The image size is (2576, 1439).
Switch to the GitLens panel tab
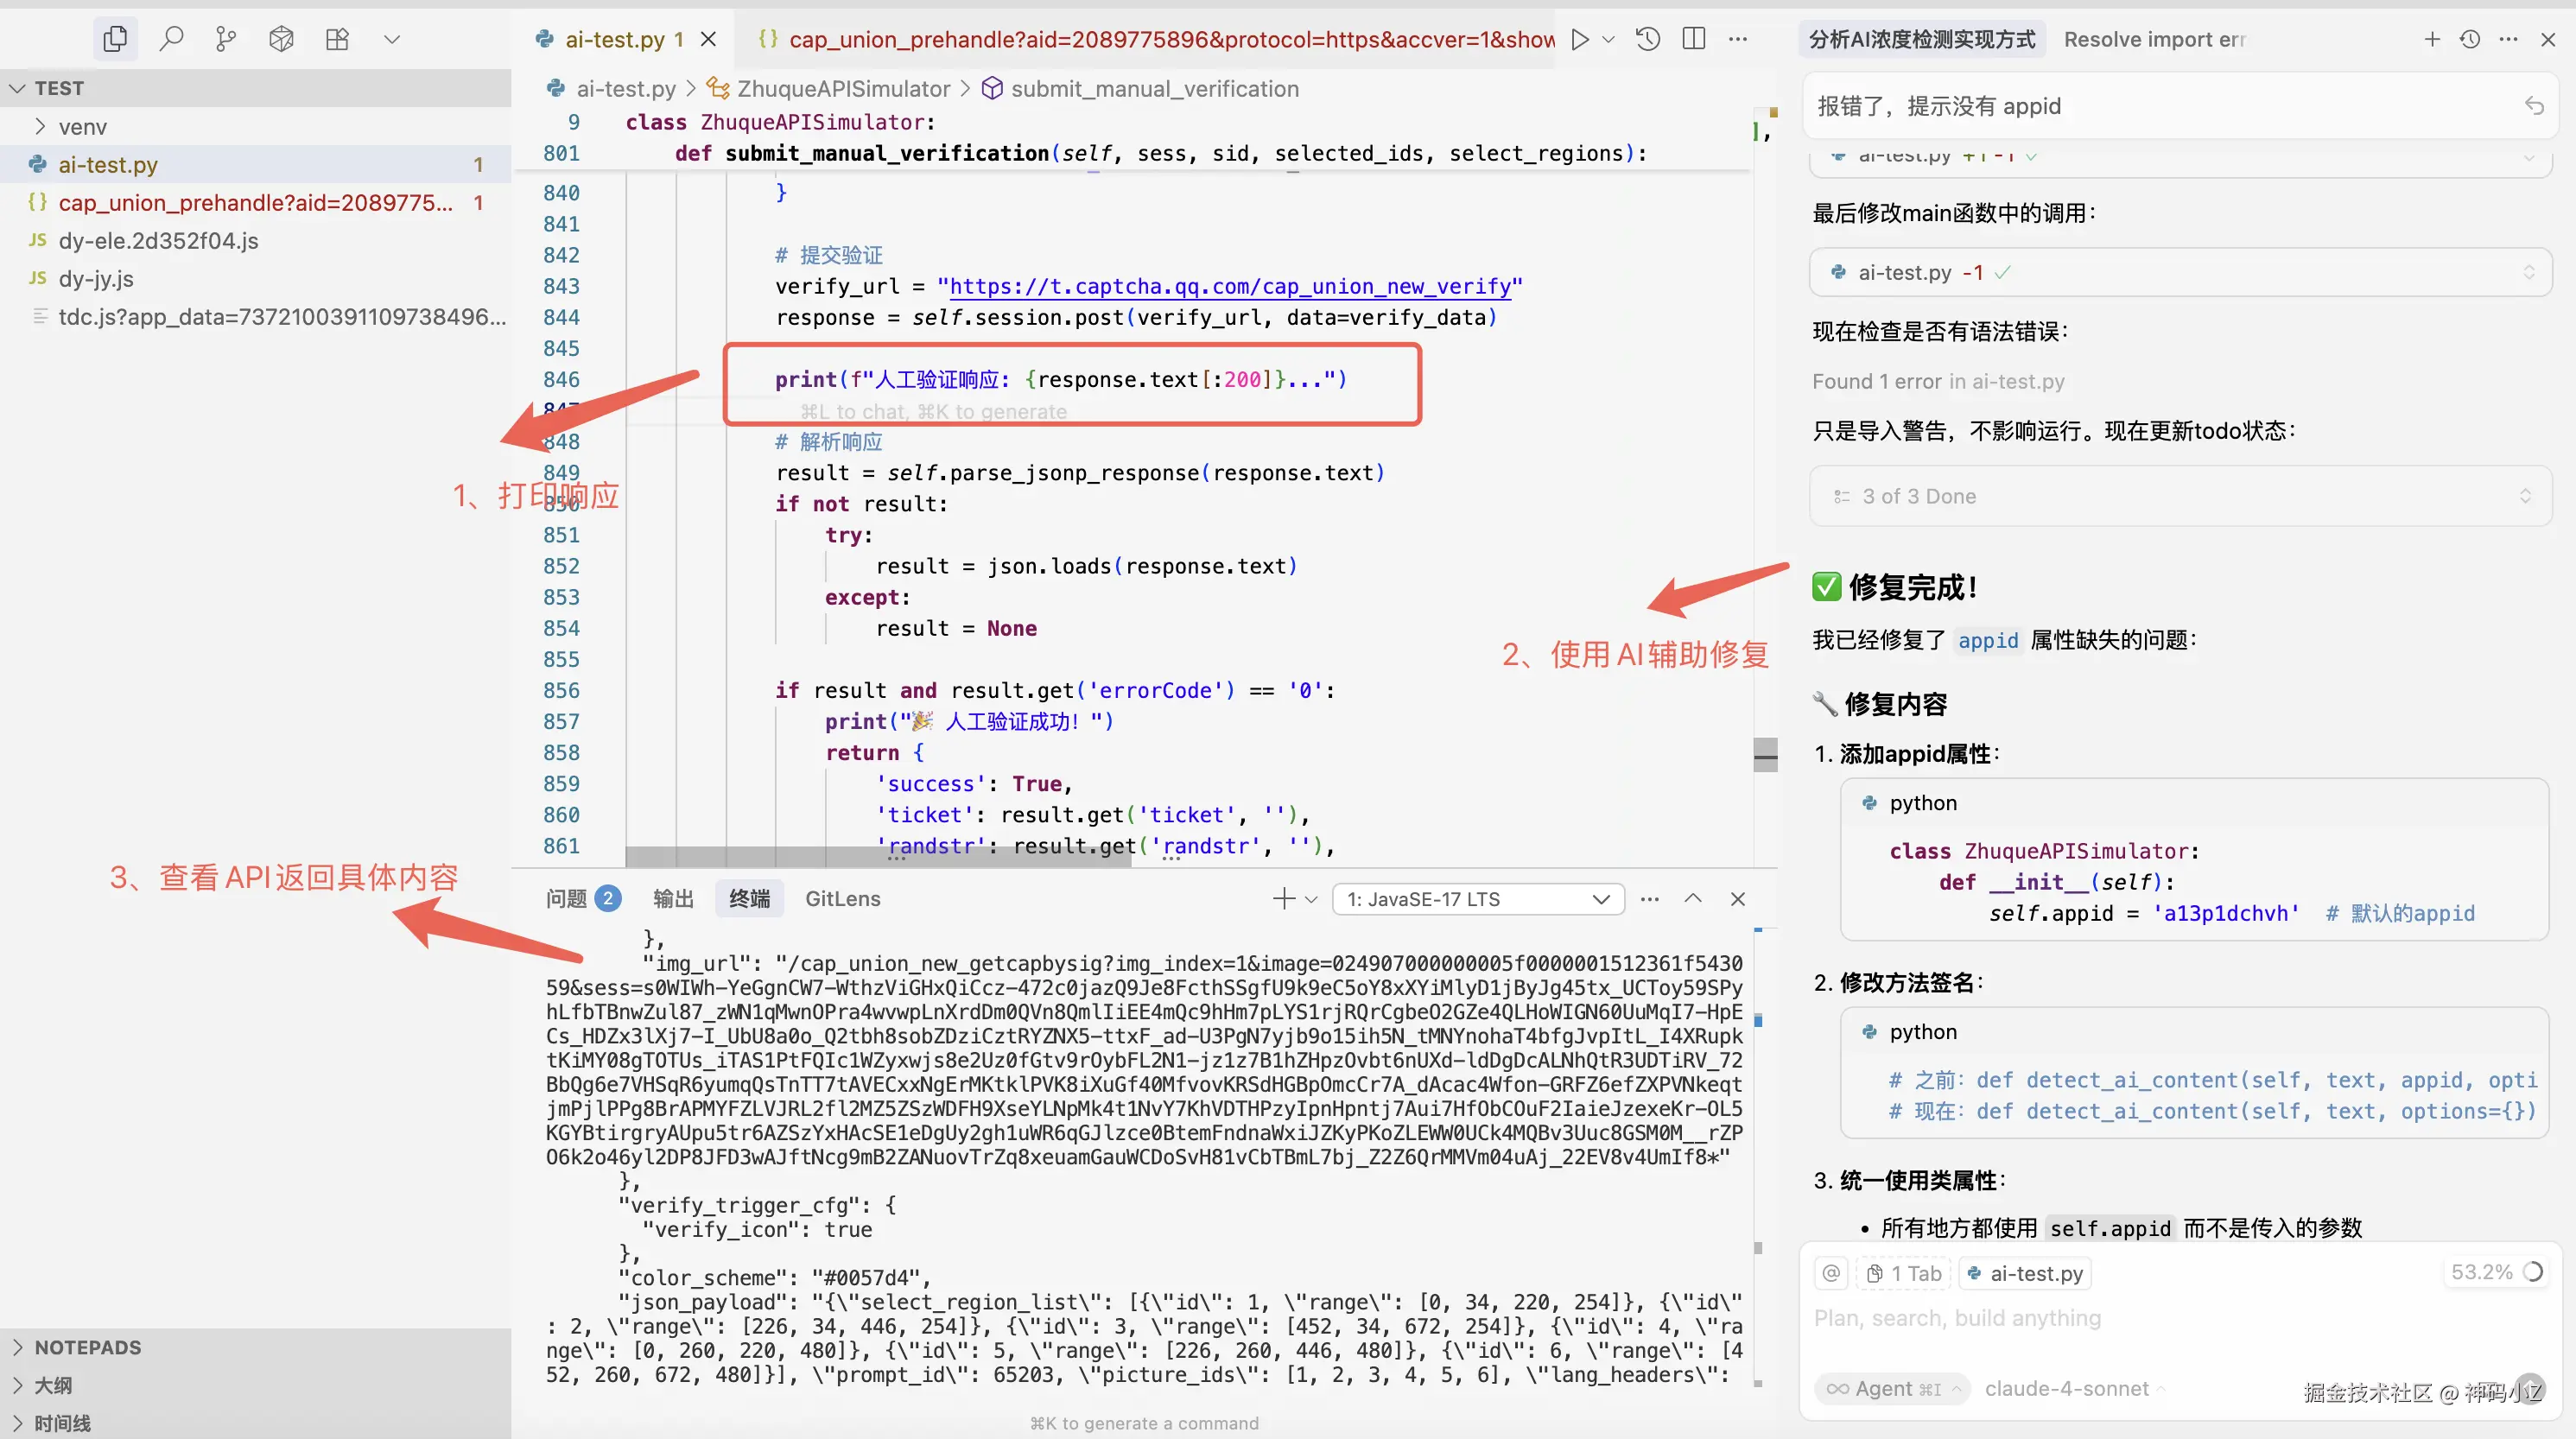pyautogui.click(x=842, y=898)
